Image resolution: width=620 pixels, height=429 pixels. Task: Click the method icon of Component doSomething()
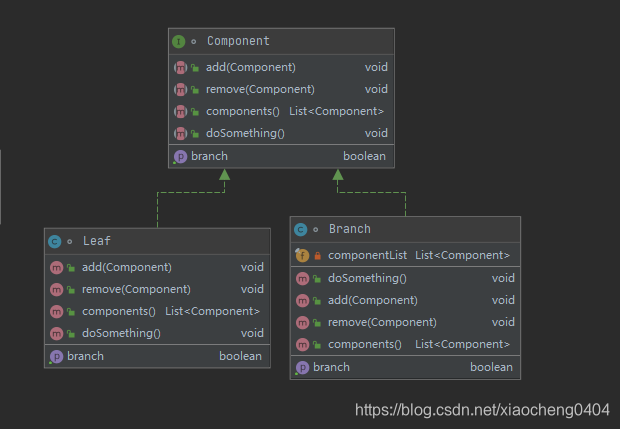pos(180,134)
